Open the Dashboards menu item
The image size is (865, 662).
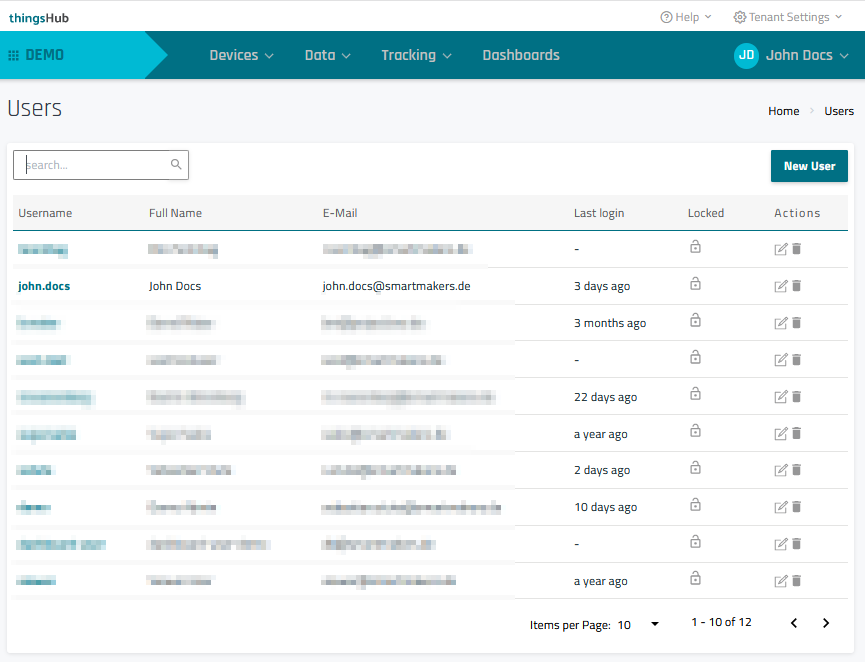click(521, 56)
